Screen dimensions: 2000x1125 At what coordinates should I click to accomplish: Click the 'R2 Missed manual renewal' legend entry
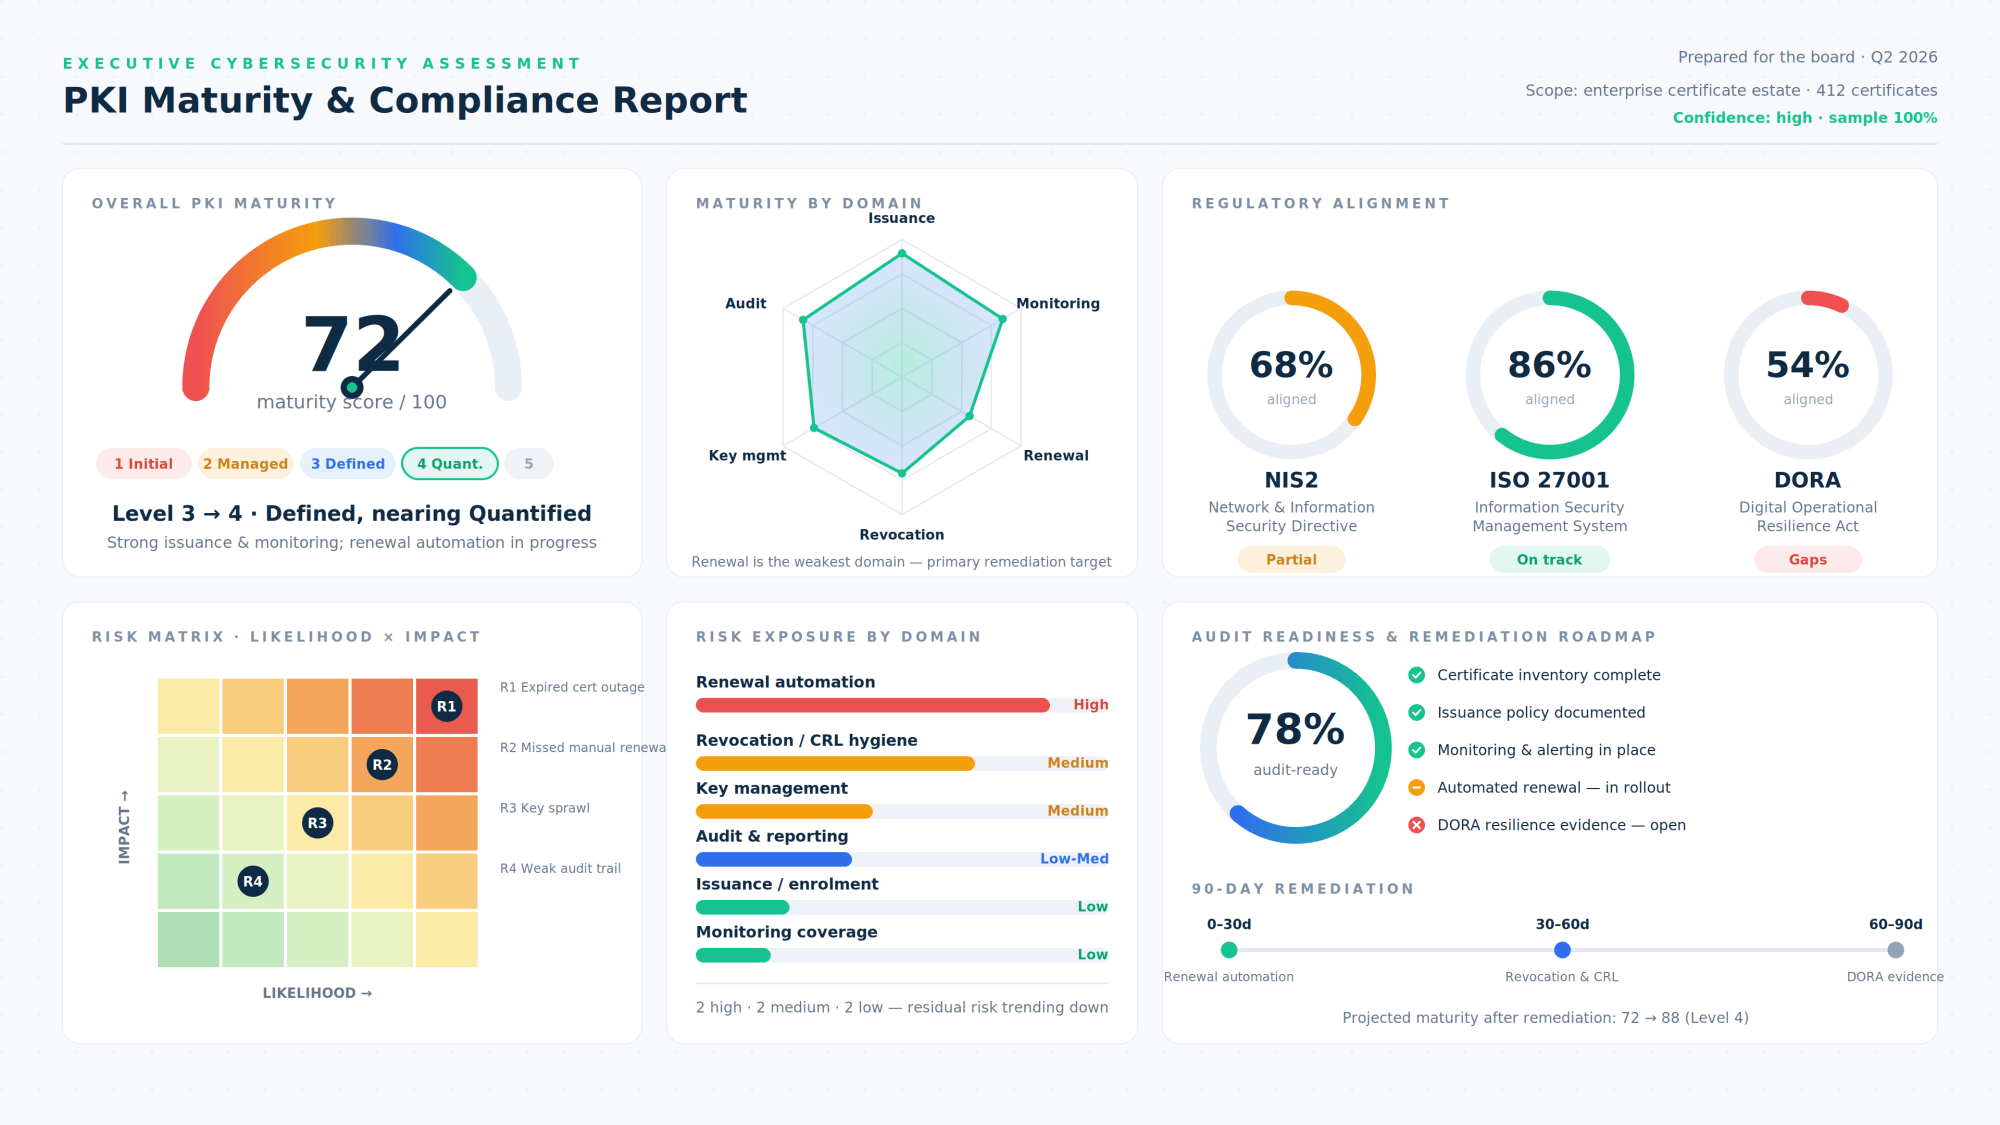pos(583,747)
